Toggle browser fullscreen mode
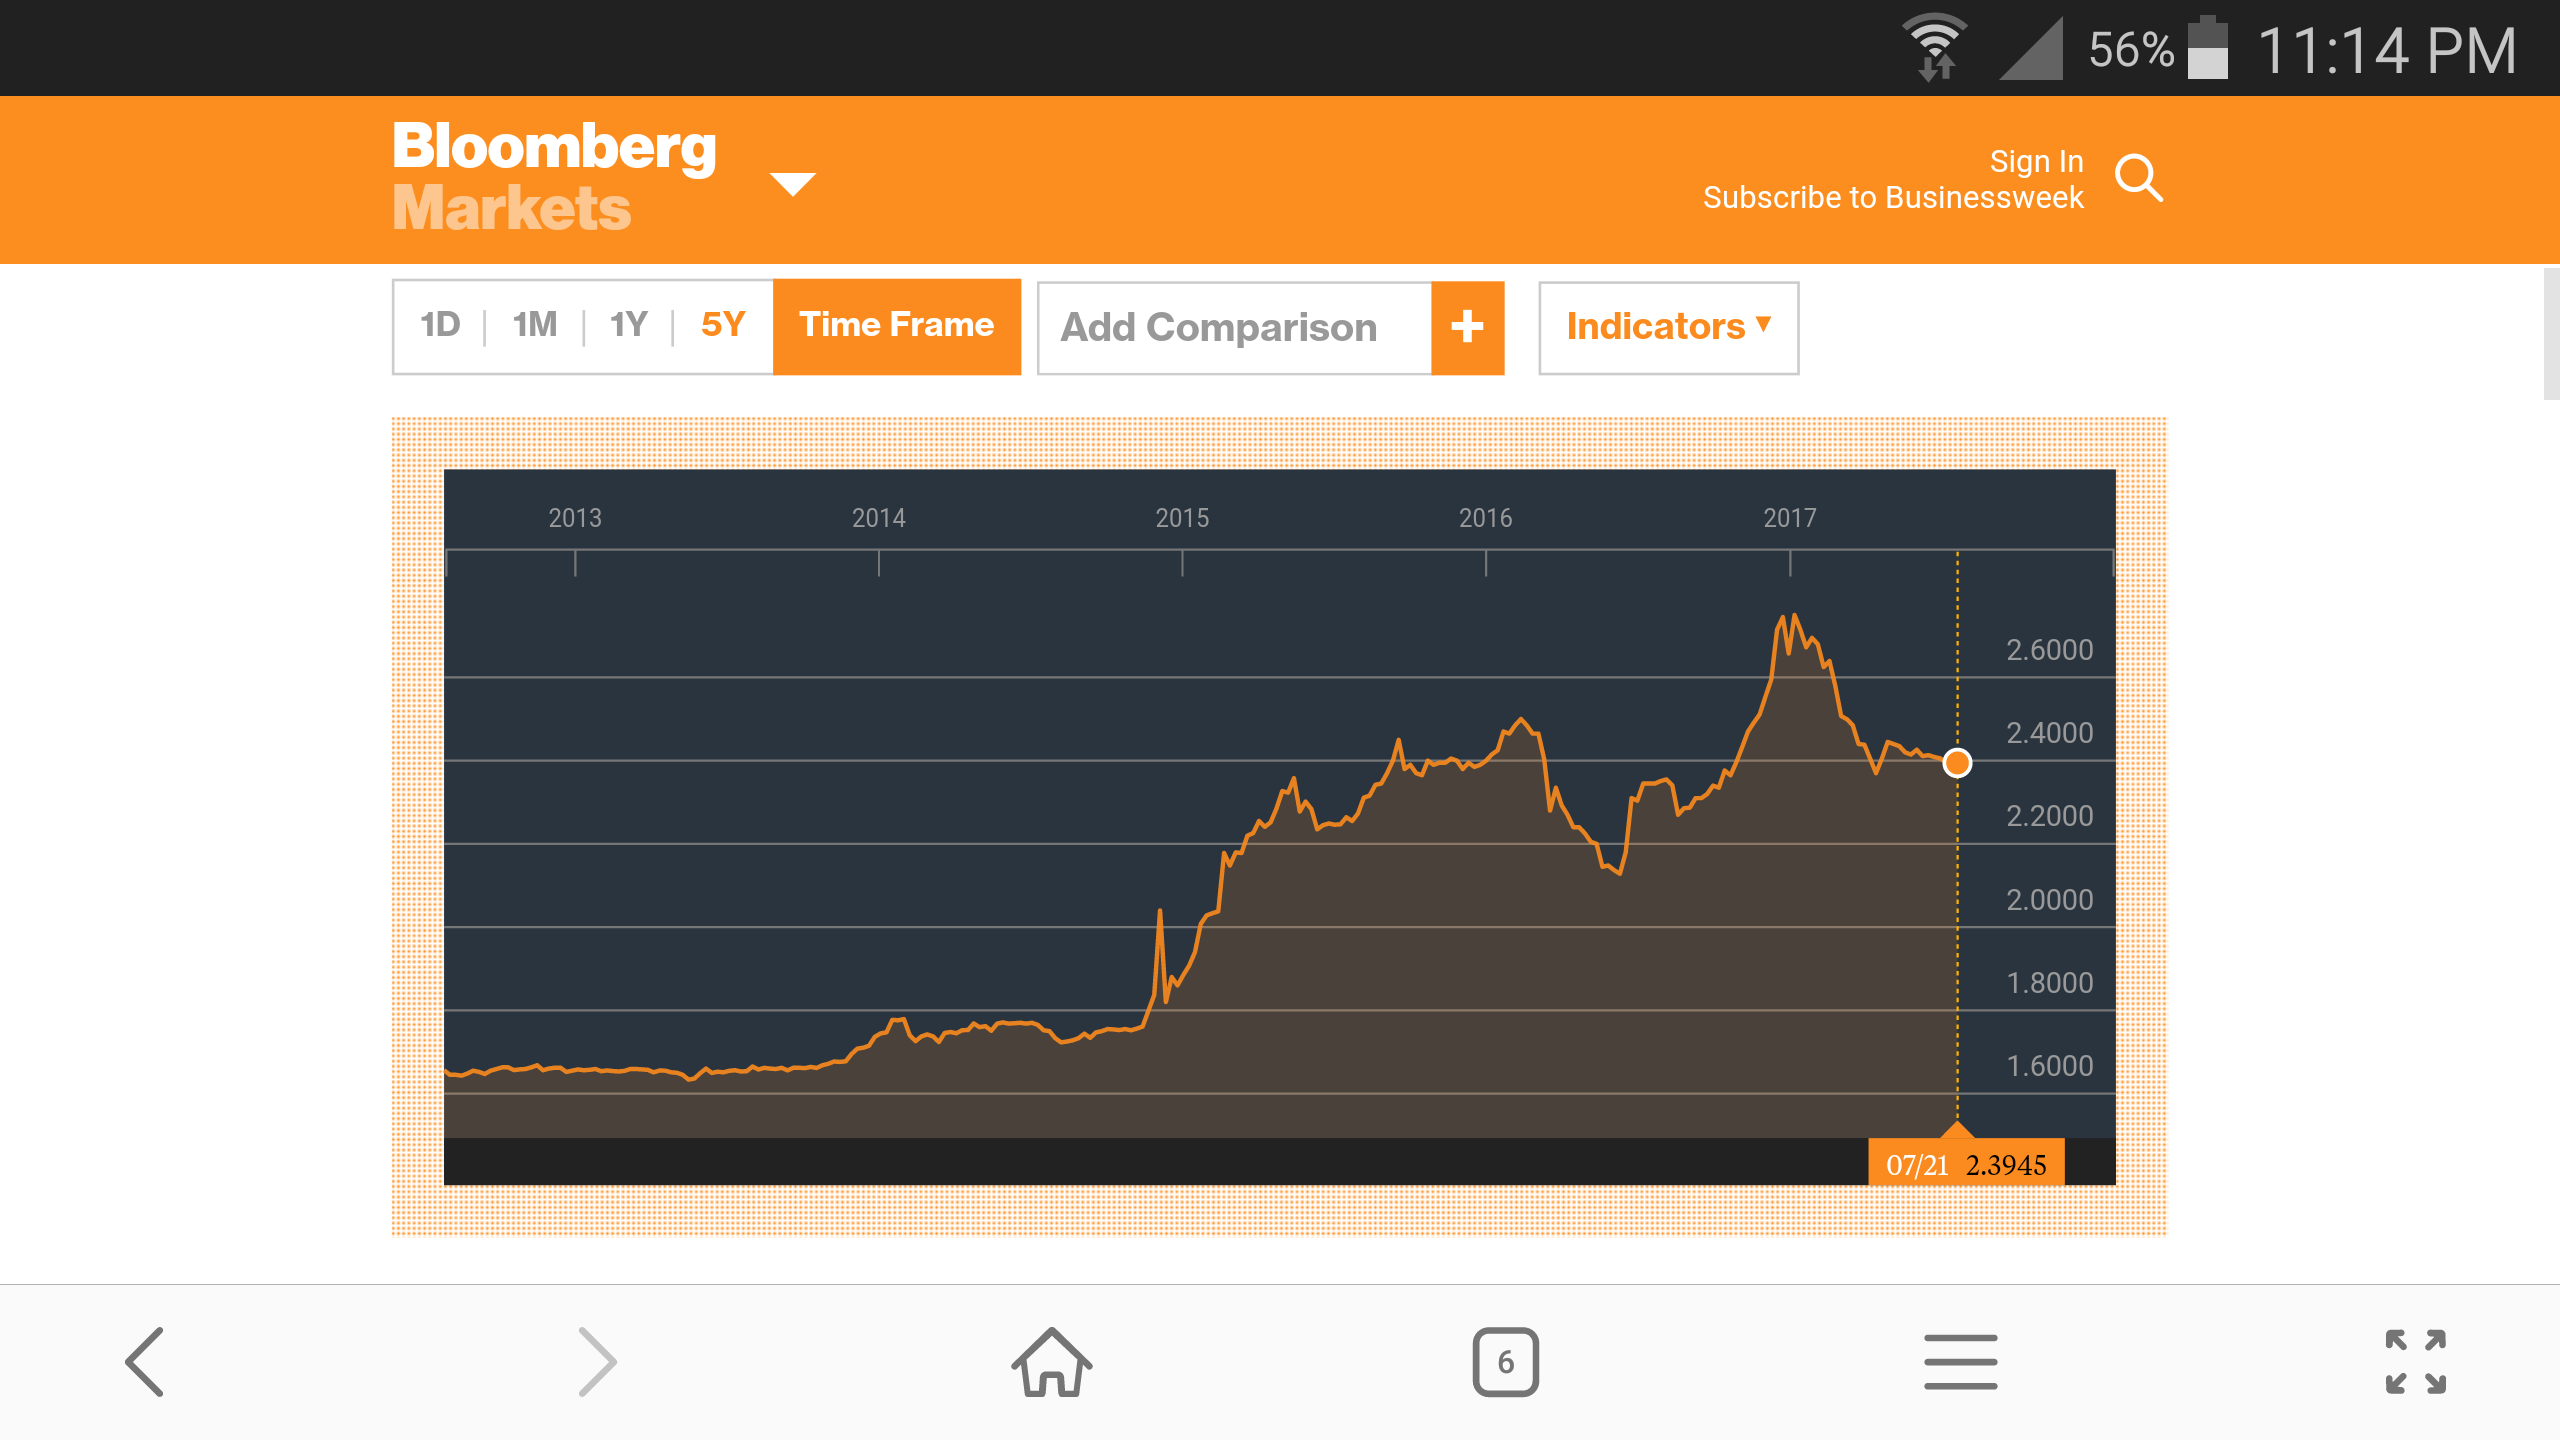Viewport: 2560px width, 1440px height. [2415, 1362]
